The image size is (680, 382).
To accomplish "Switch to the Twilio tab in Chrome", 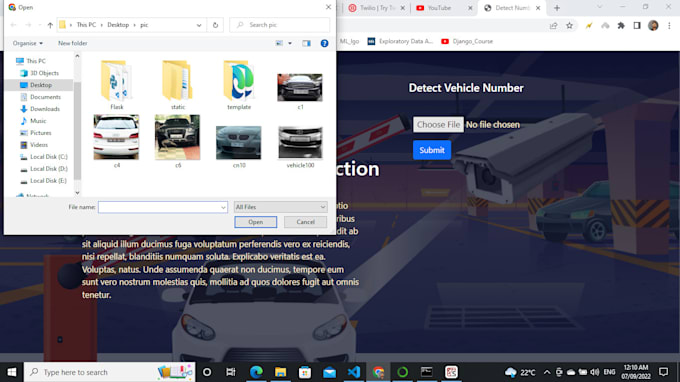I will tap(376, 8).
